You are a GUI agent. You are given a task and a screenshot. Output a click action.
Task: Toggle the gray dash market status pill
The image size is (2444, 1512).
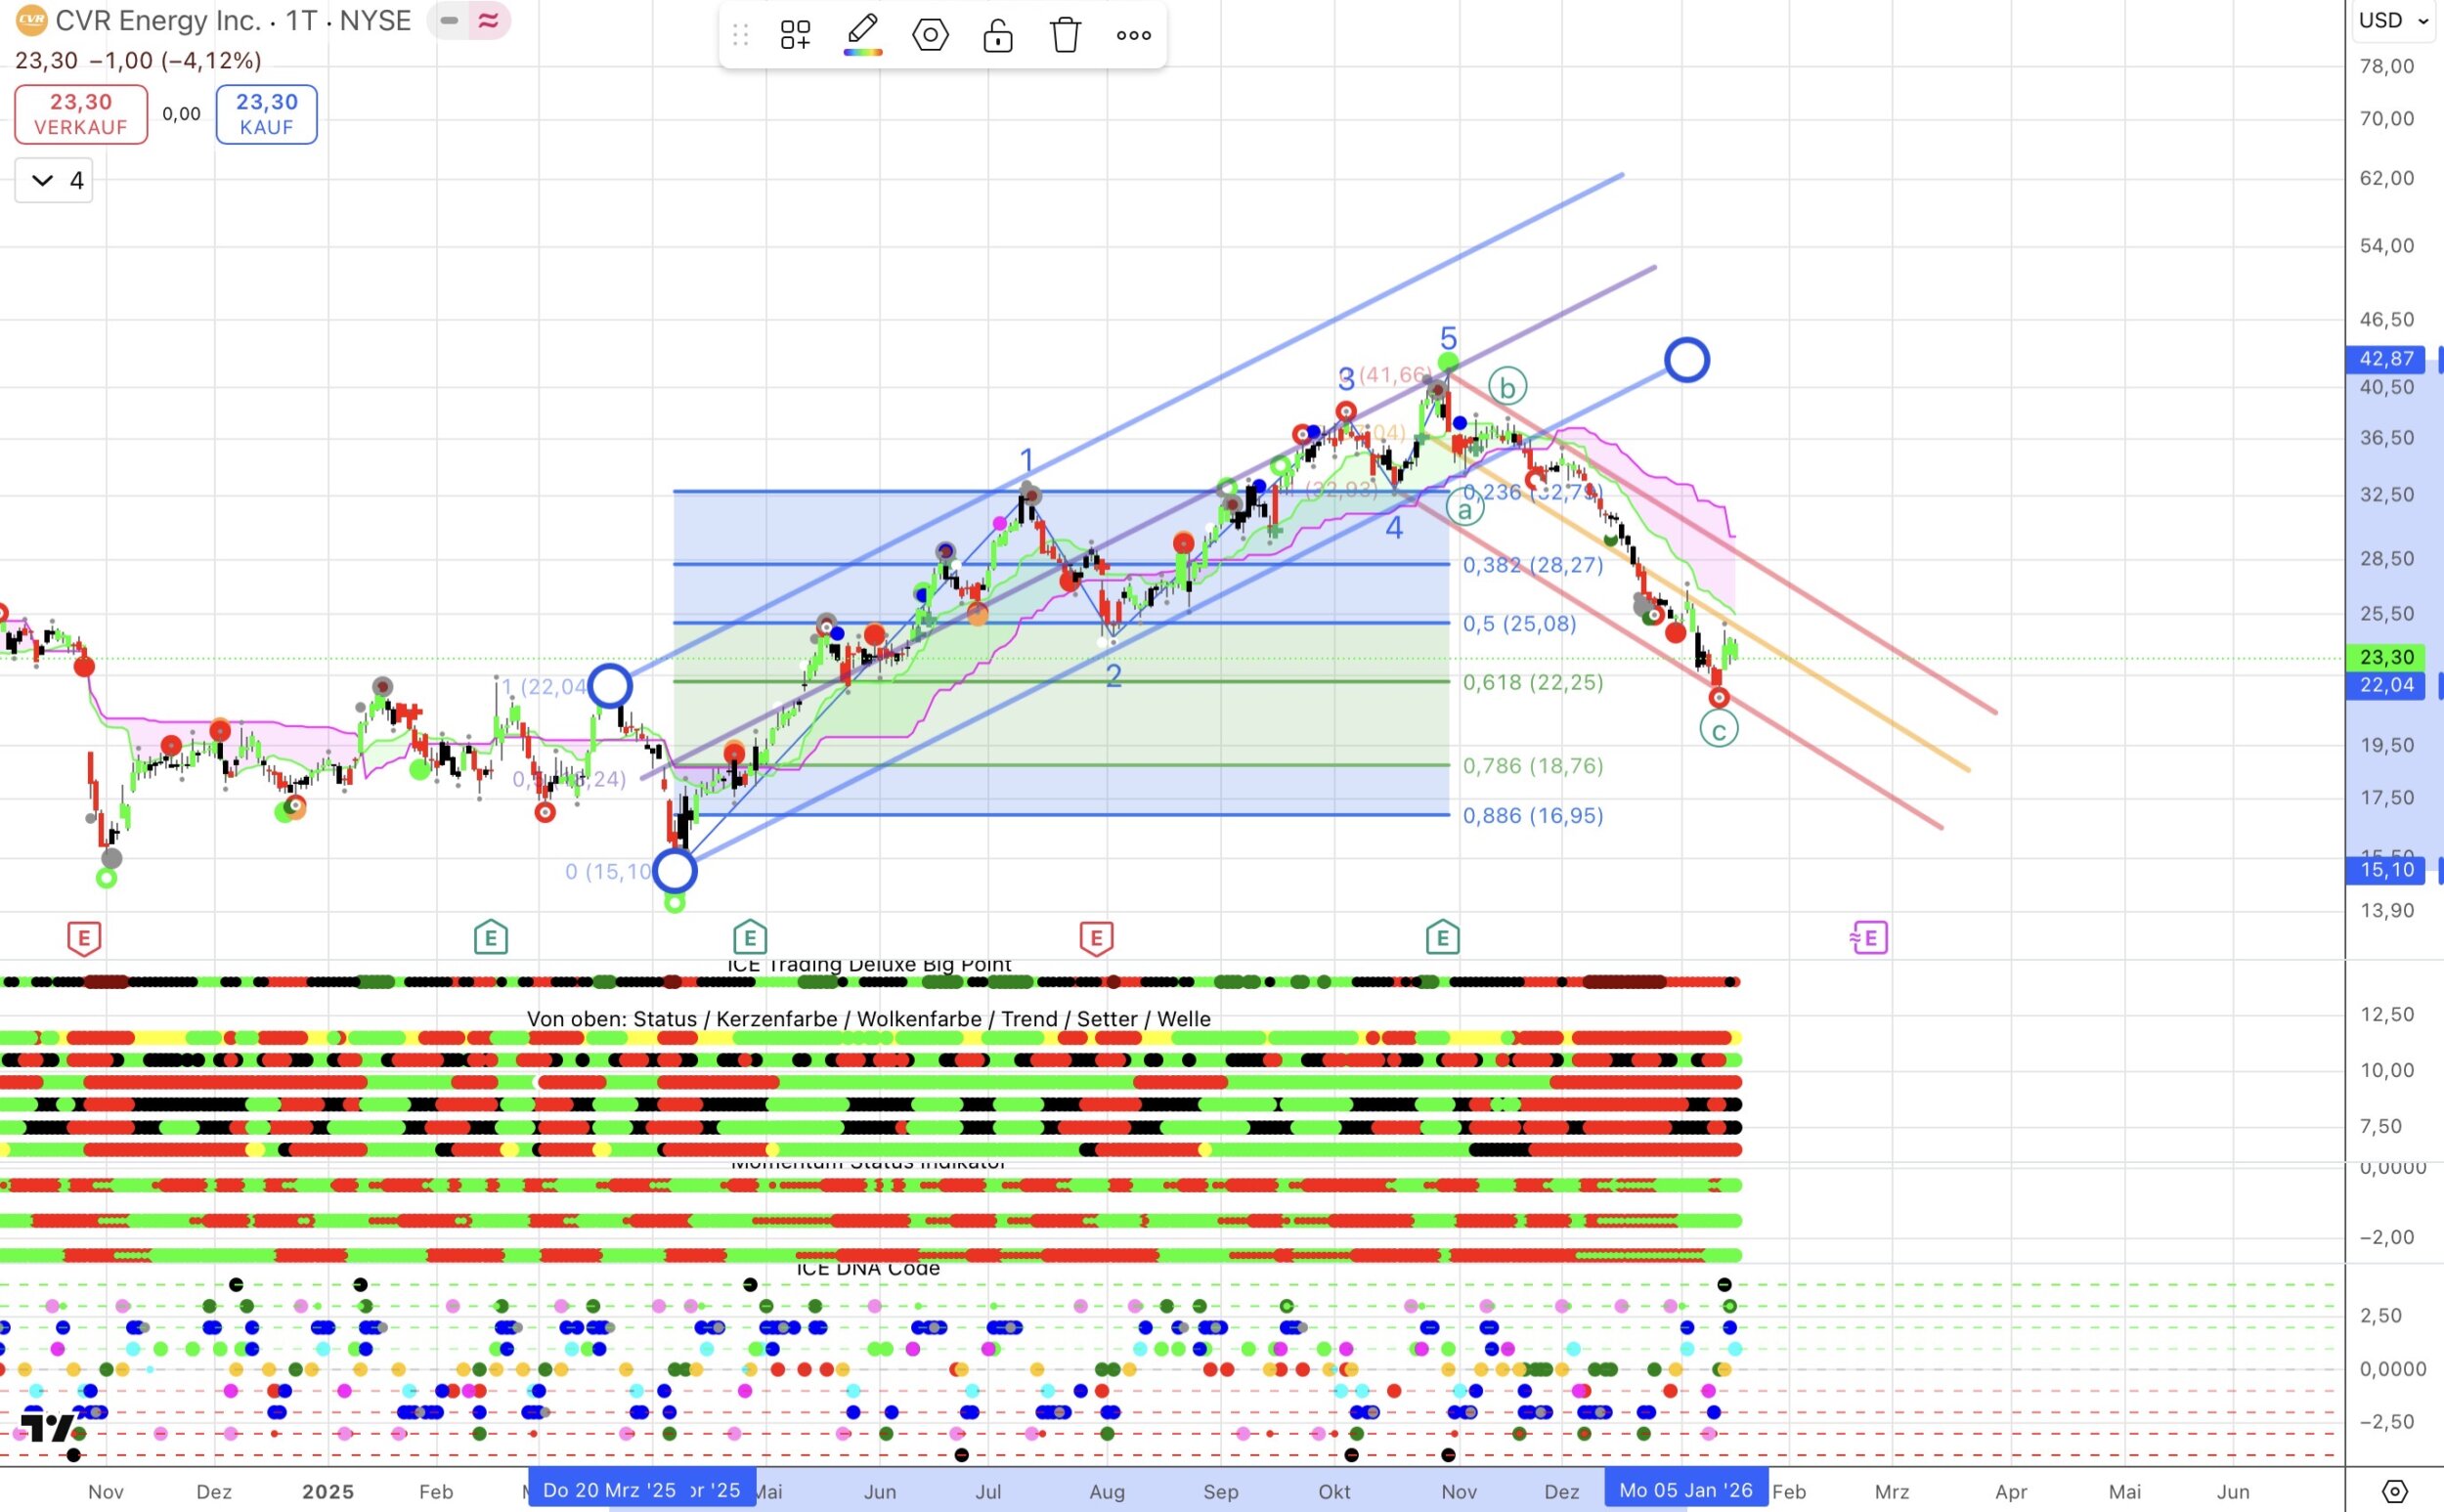tap(449, 20)
